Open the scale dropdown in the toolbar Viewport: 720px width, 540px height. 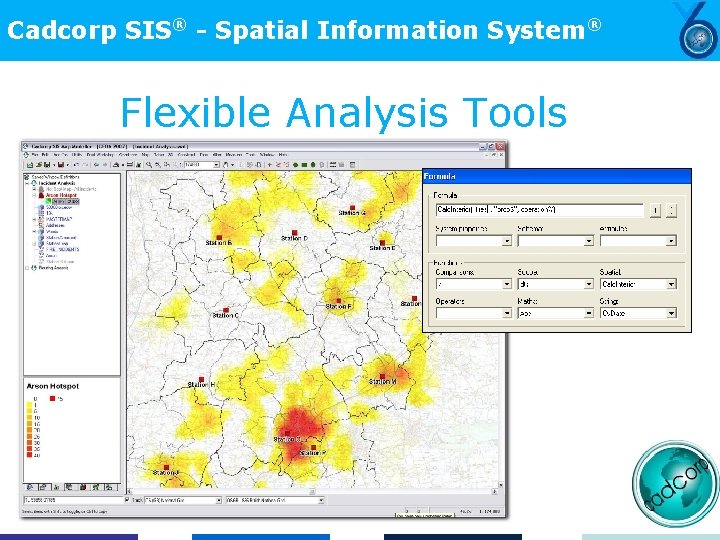(x=216, y=165)
